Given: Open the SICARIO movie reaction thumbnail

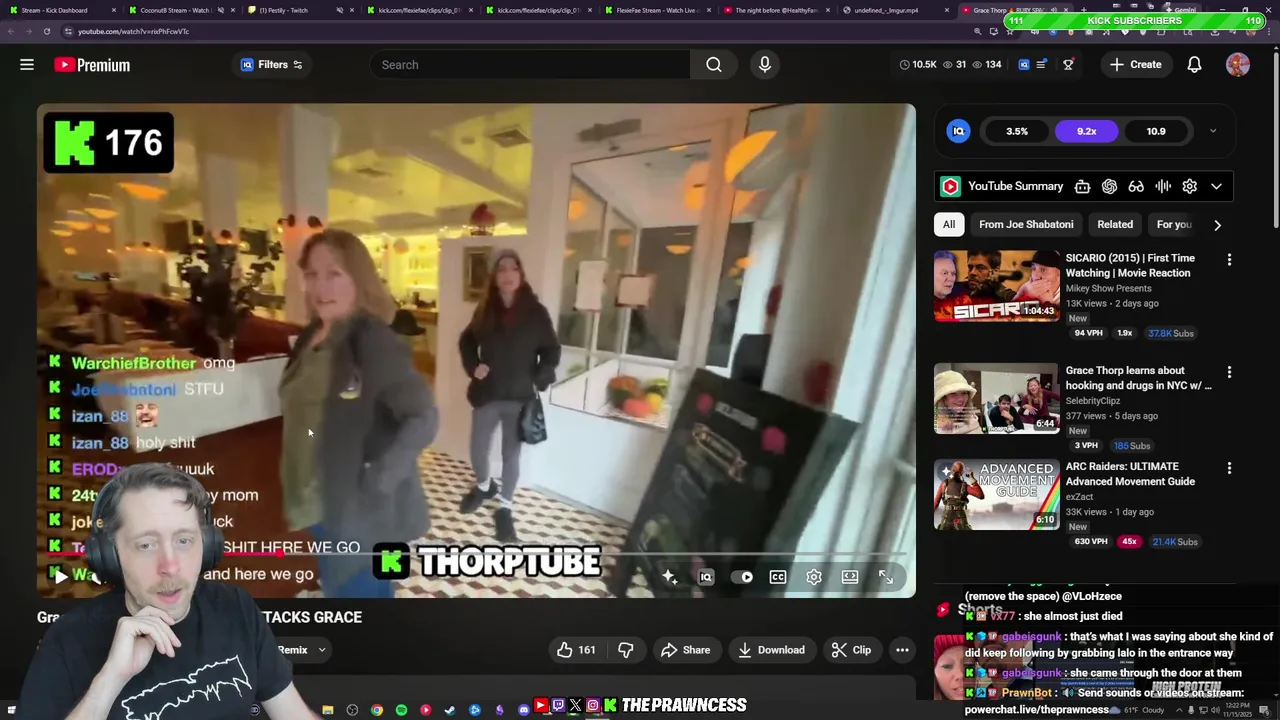Looking at the screenshot, I should 996,286.
